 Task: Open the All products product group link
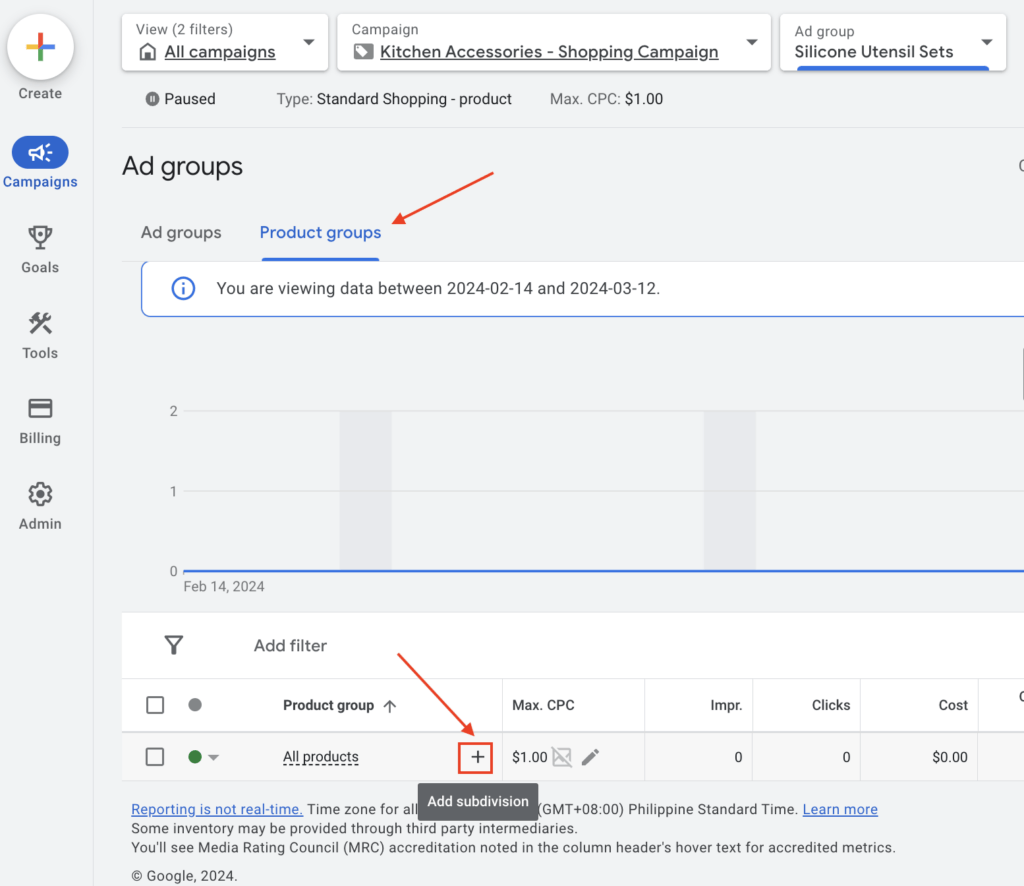click(x=321, y=757)
